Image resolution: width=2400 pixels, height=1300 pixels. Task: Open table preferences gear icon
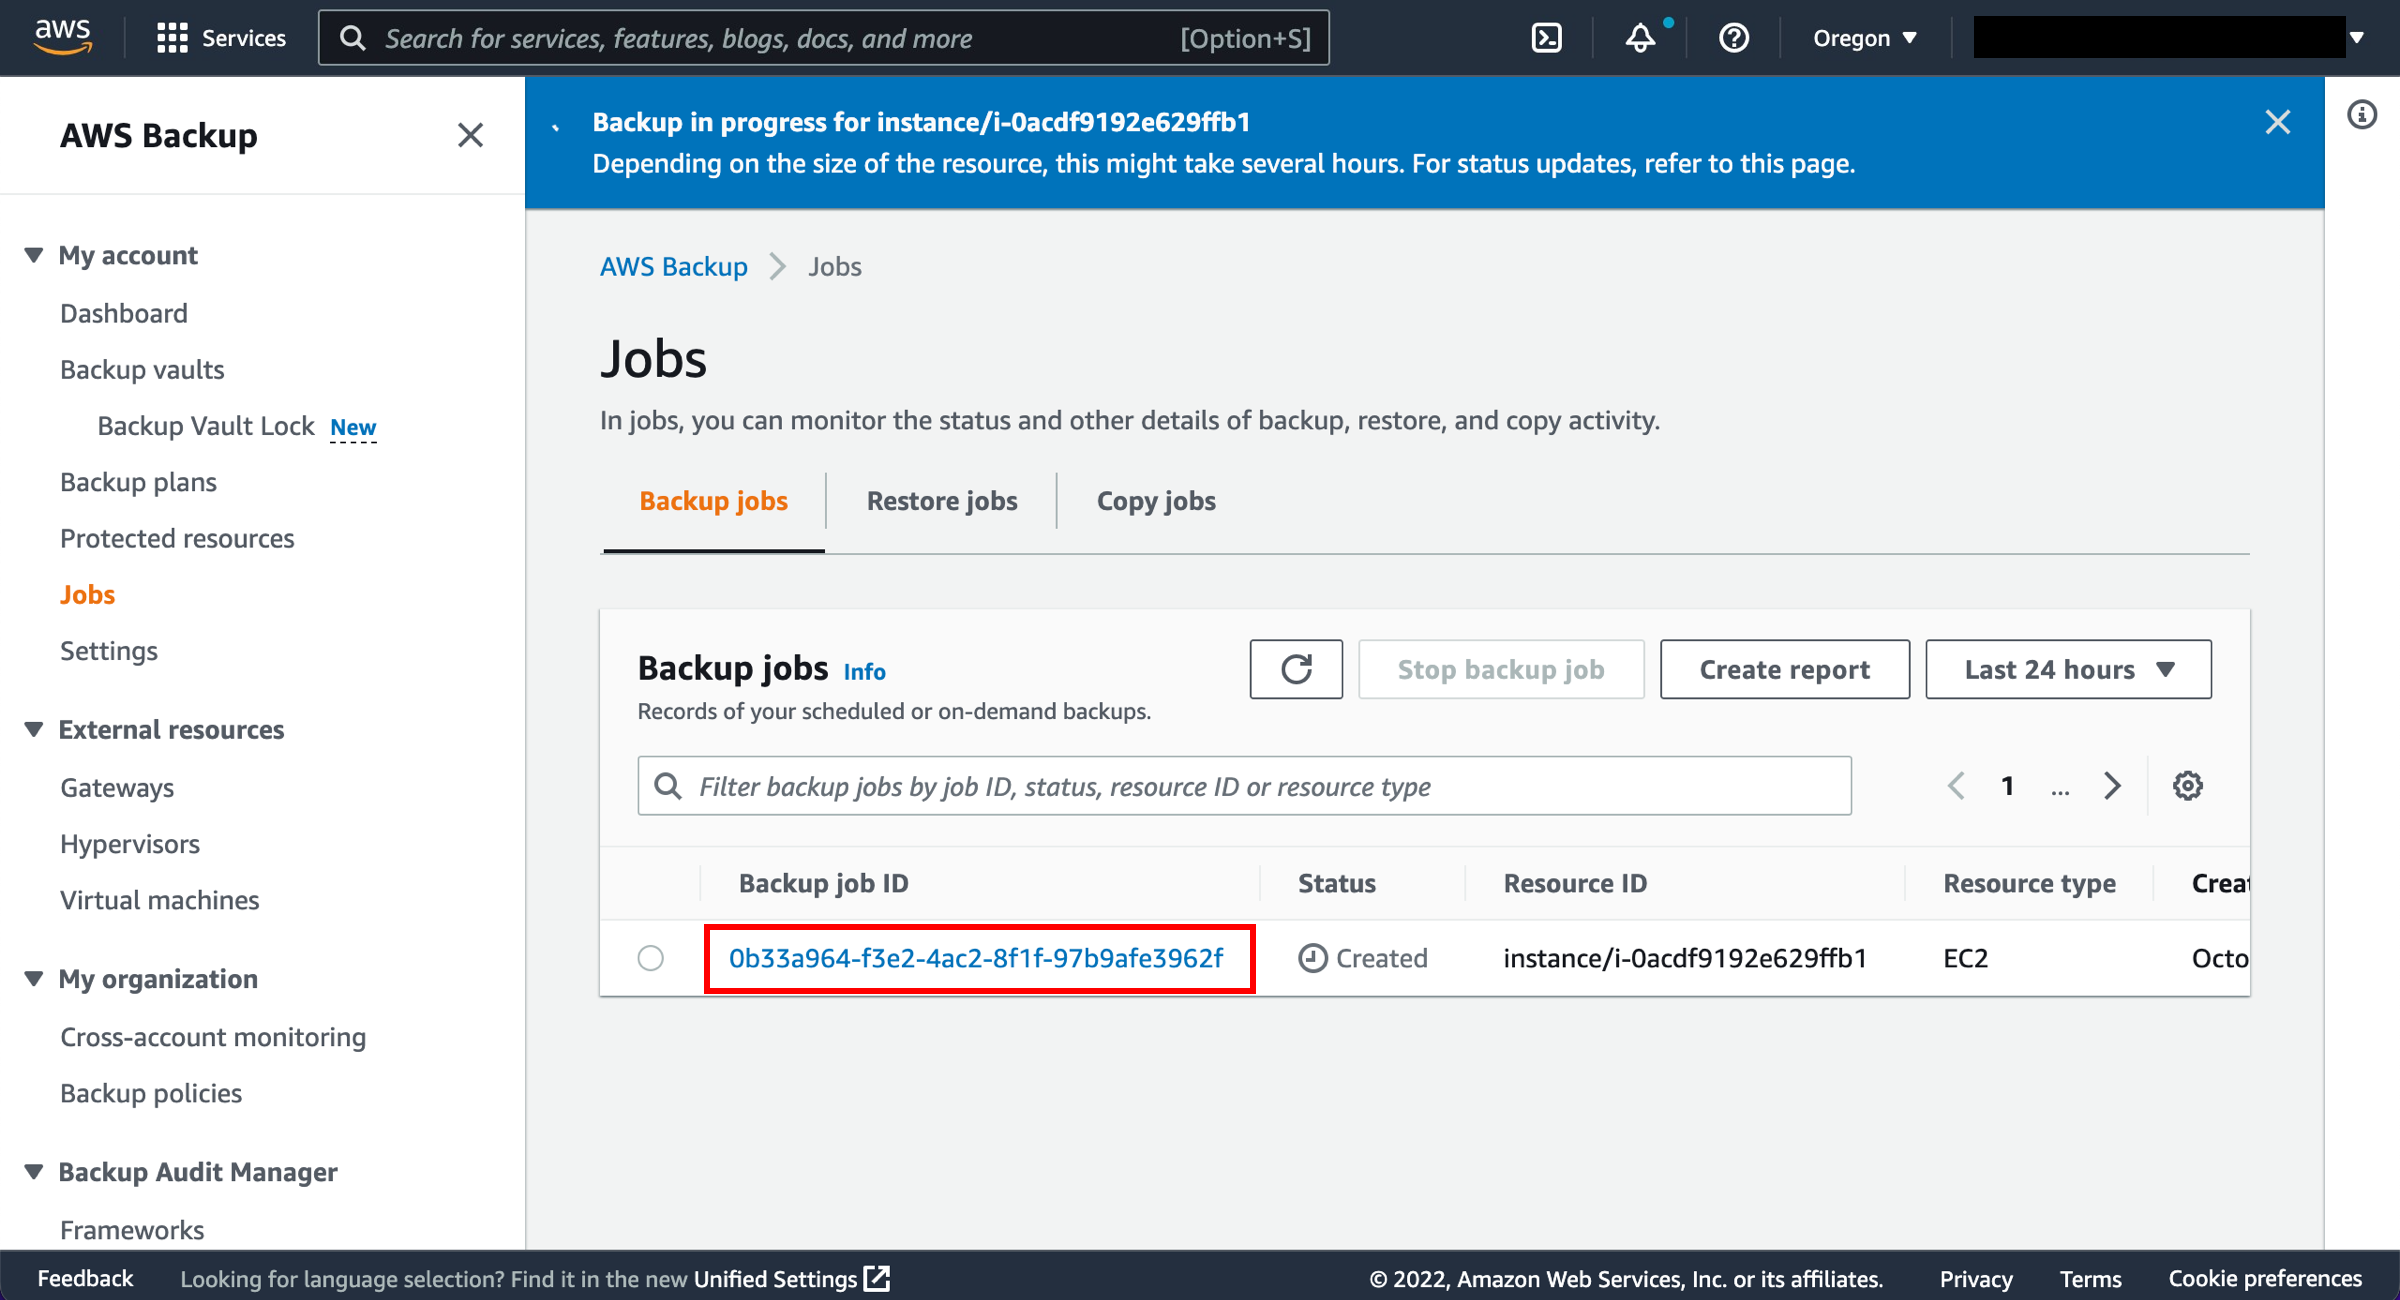point(2187,786)
